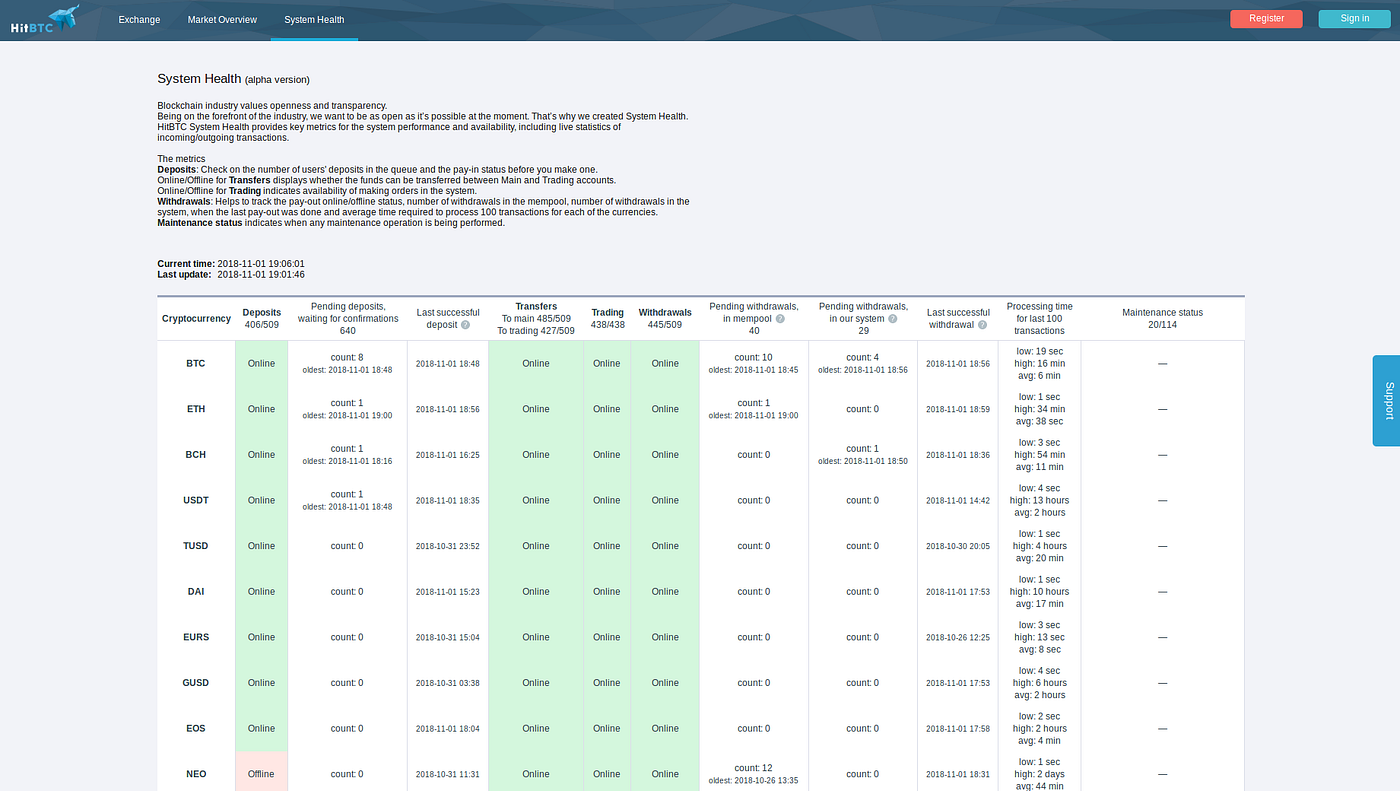Select the NEO currency name cell
Viewport: 1400px width, 791px height.
pos(196,774)
